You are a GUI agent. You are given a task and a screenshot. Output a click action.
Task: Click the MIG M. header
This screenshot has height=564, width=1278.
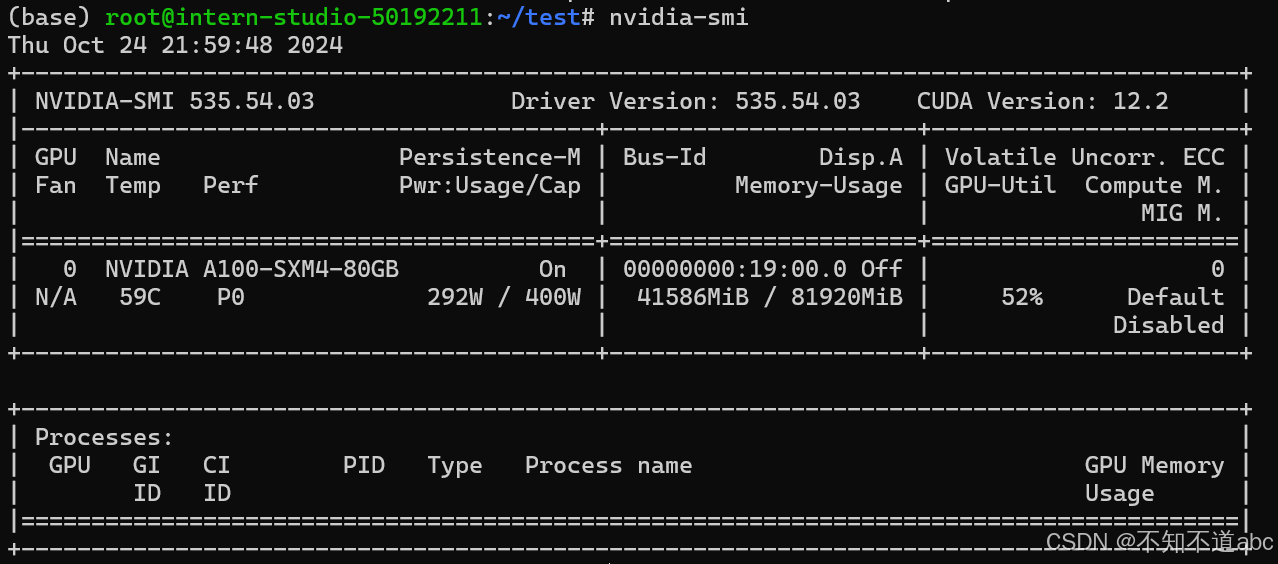1182,213
